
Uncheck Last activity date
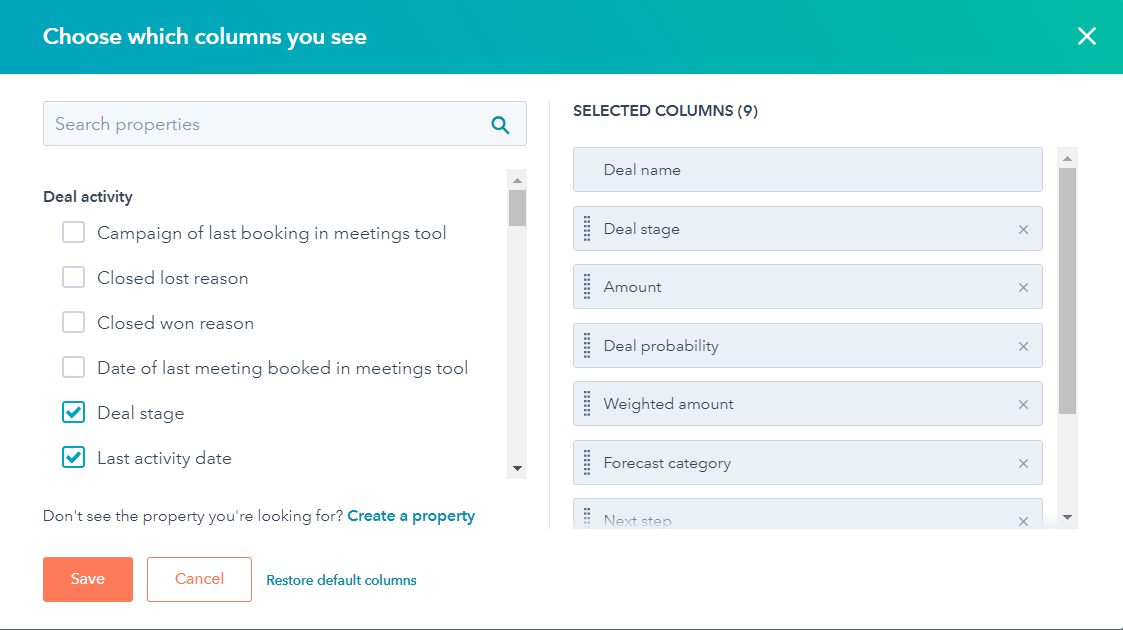click(x=73, y=457)
